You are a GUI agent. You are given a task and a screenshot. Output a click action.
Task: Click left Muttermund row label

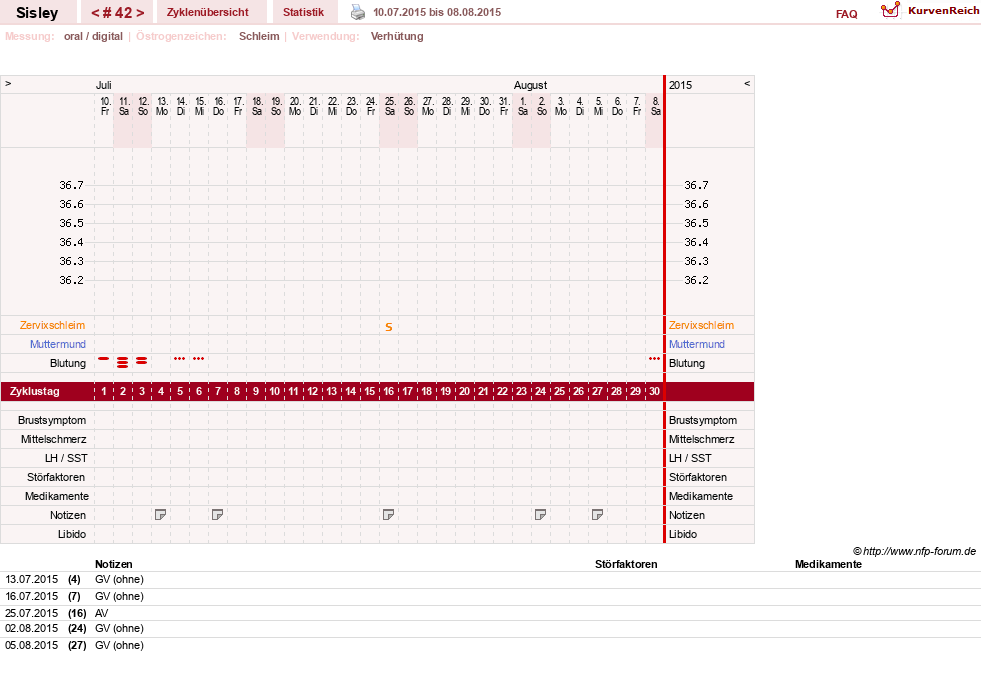tap(58, 344)
